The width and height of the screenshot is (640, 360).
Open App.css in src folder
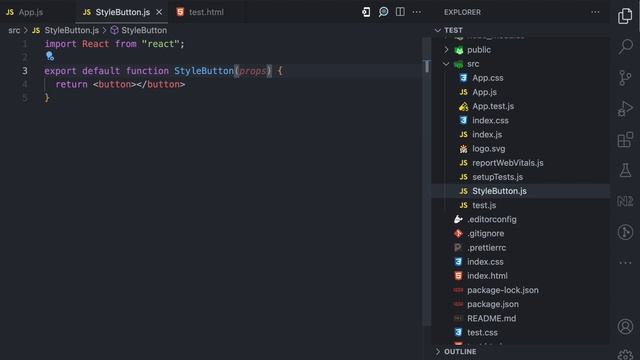coord(488,78)
